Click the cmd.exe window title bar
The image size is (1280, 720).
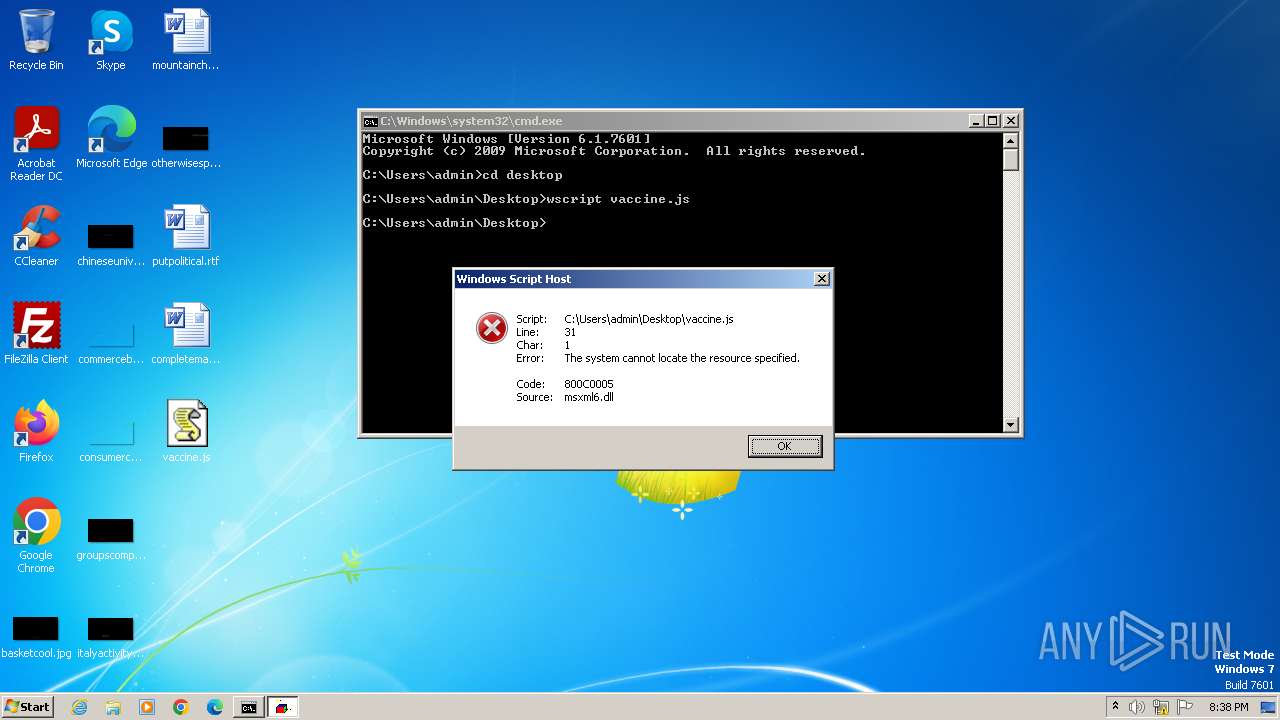(690, 121)
